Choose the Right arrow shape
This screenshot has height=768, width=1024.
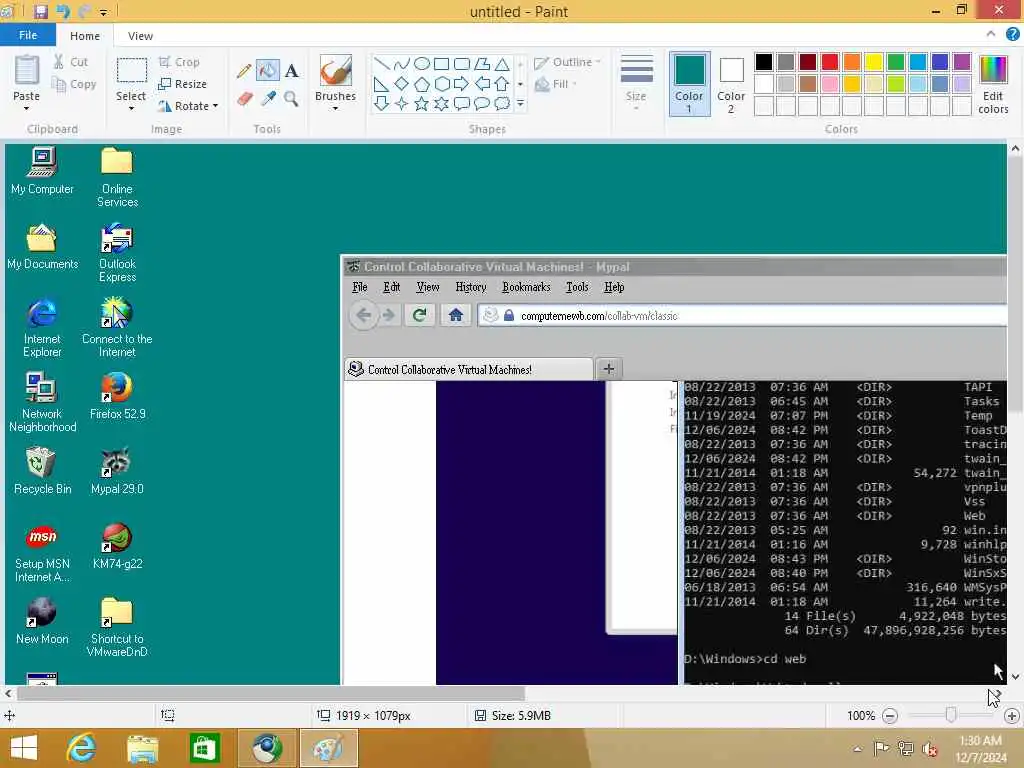(x=462, y=84)
